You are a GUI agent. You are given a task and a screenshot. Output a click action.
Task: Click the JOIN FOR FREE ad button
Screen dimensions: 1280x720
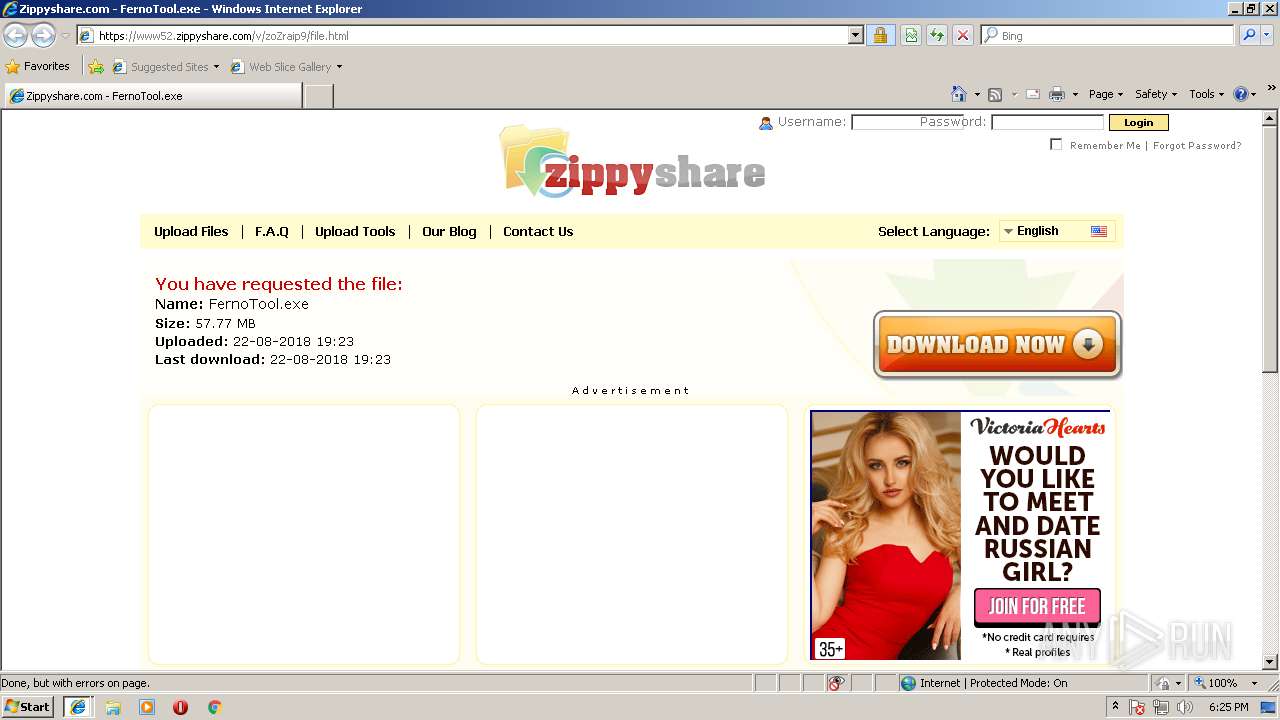point(1037,606)
